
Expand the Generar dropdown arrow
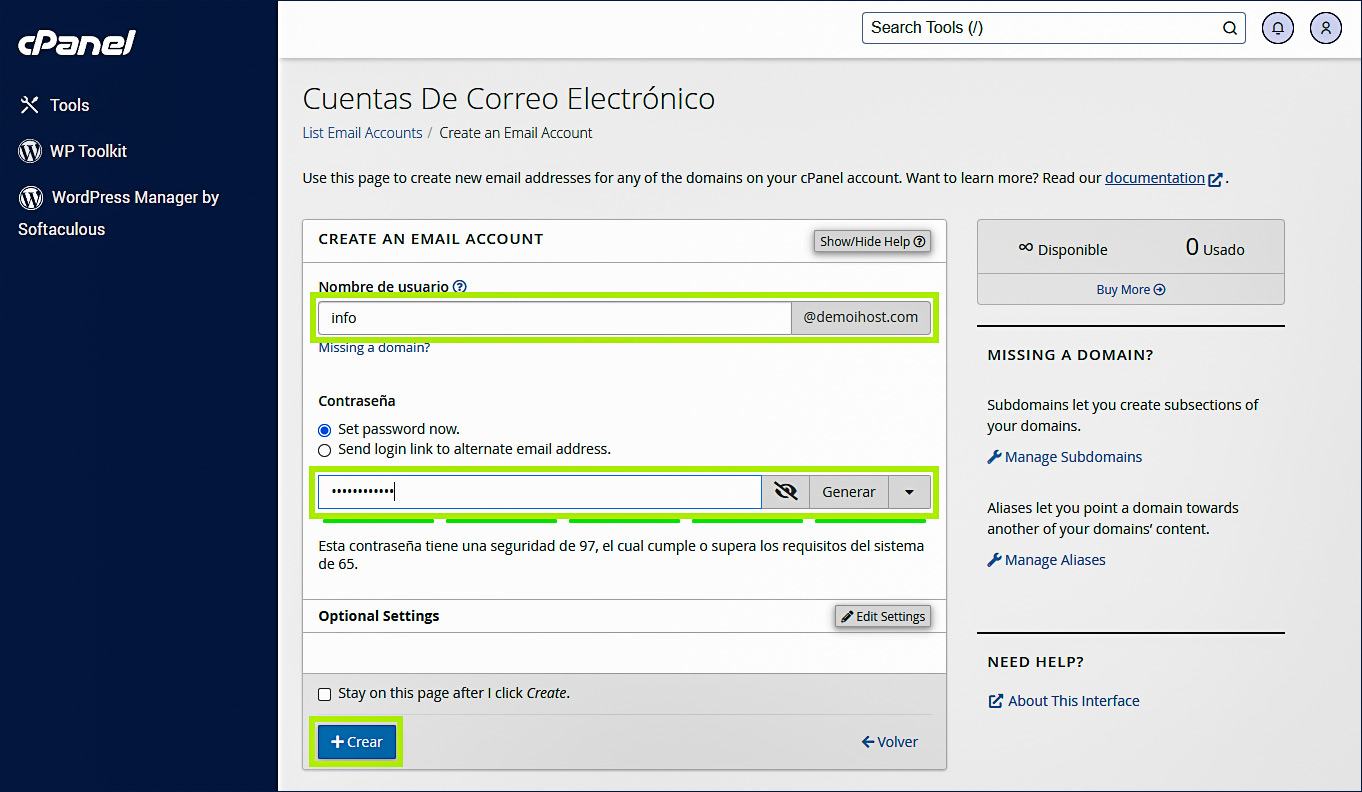tap(910, 491)
